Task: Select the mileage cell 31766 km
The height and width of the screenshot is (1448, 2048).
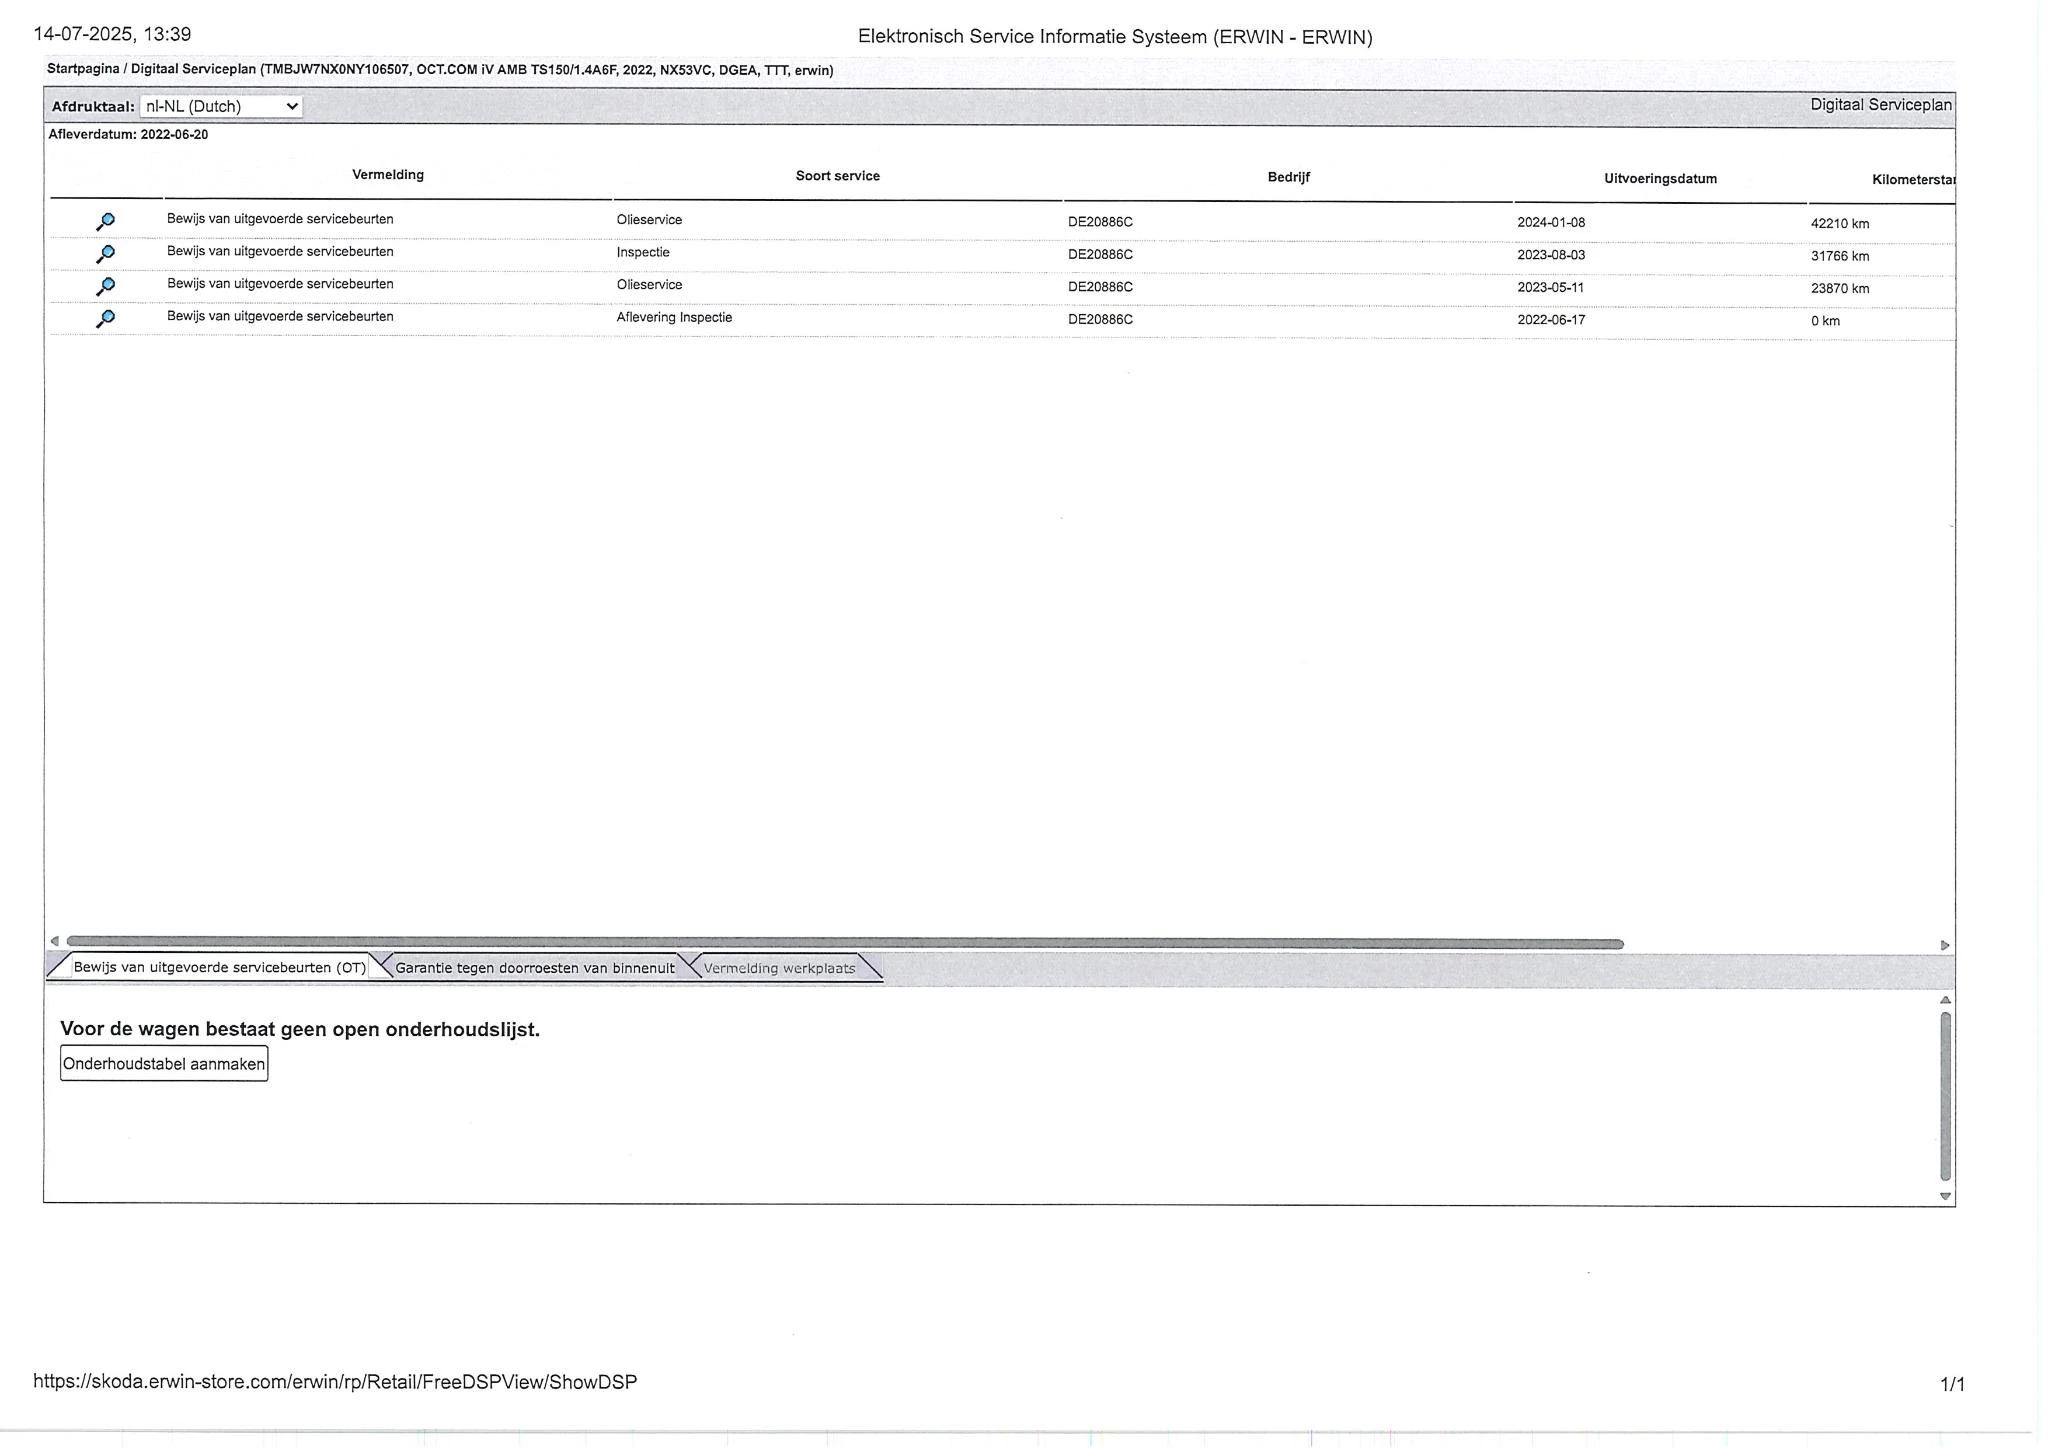Action: pyautogui.click(x=1840, y=256)
